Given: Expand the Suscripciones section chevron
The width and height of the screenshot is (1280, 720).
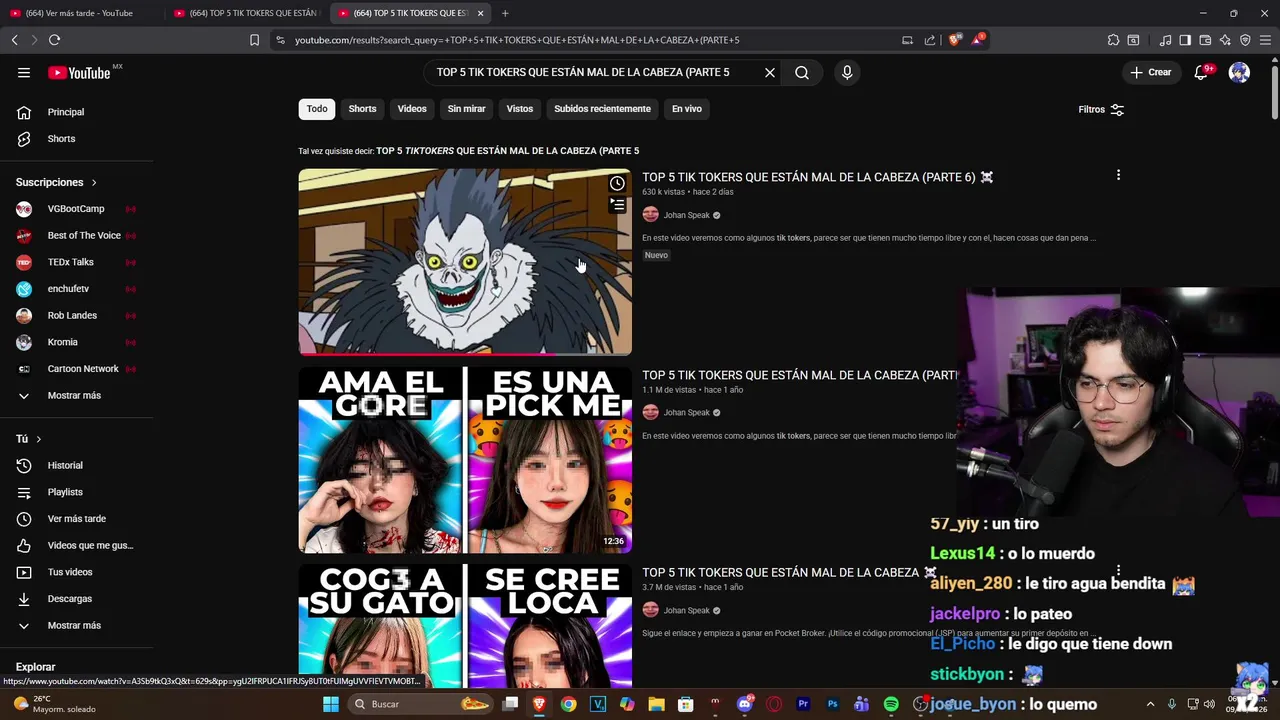Looking at the screenshot, I should coord(94,183).
